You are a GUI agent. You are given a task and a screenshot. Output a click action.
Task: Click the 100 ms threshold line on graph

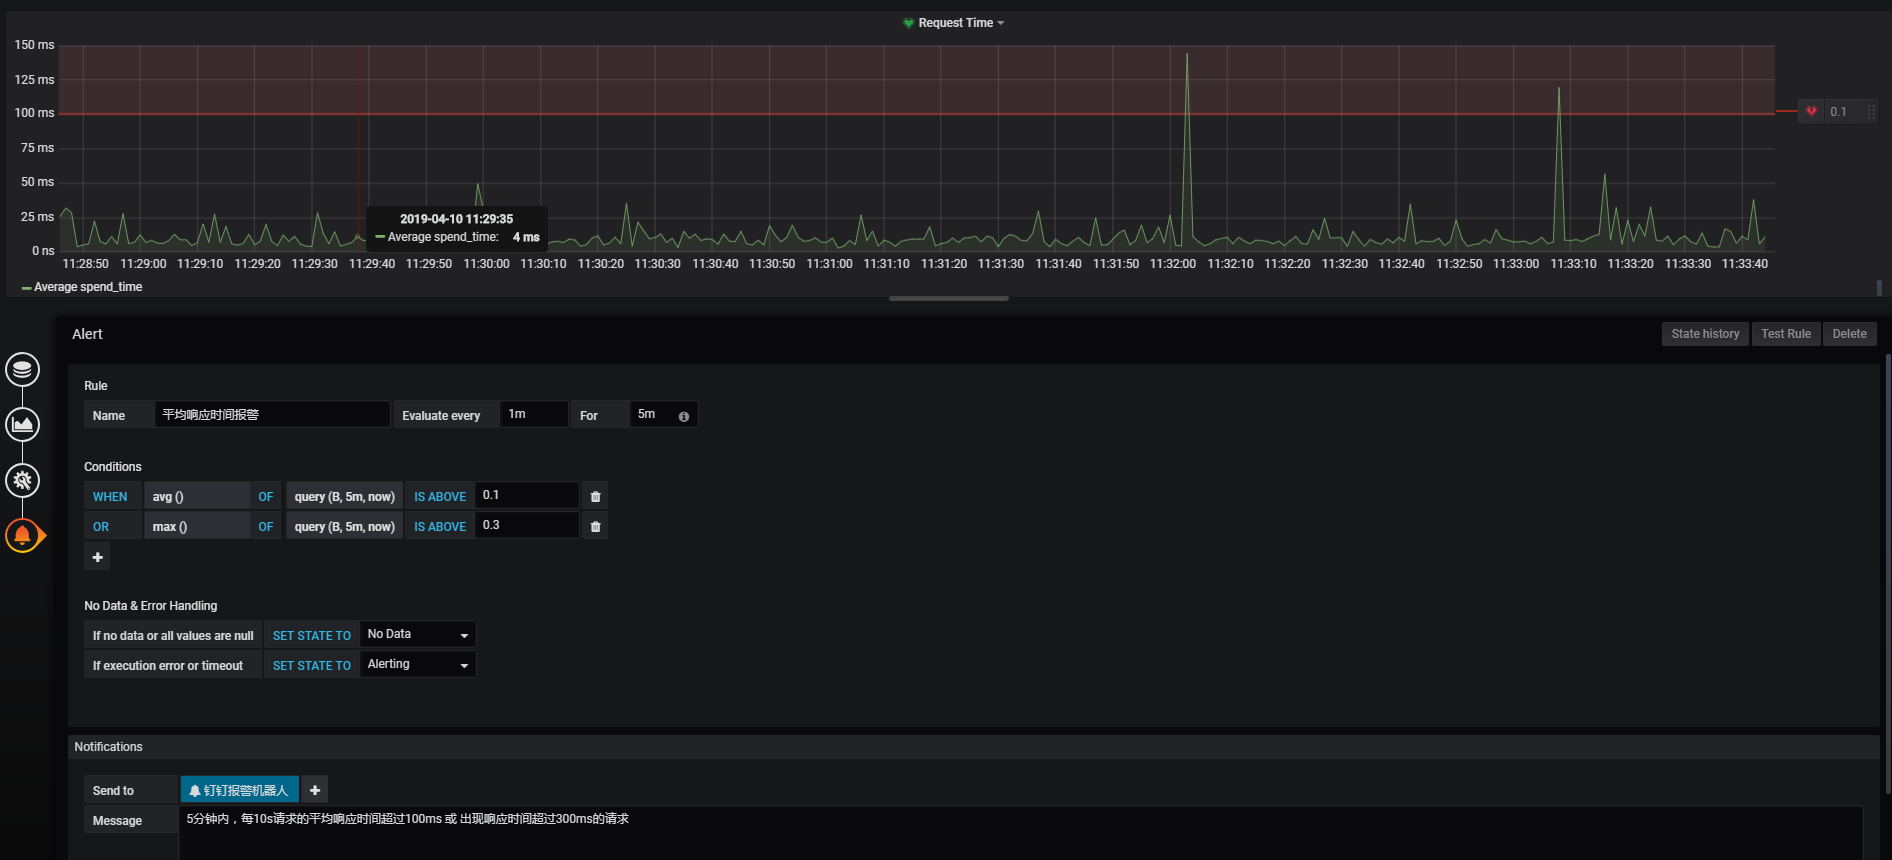tap(917, 113)
